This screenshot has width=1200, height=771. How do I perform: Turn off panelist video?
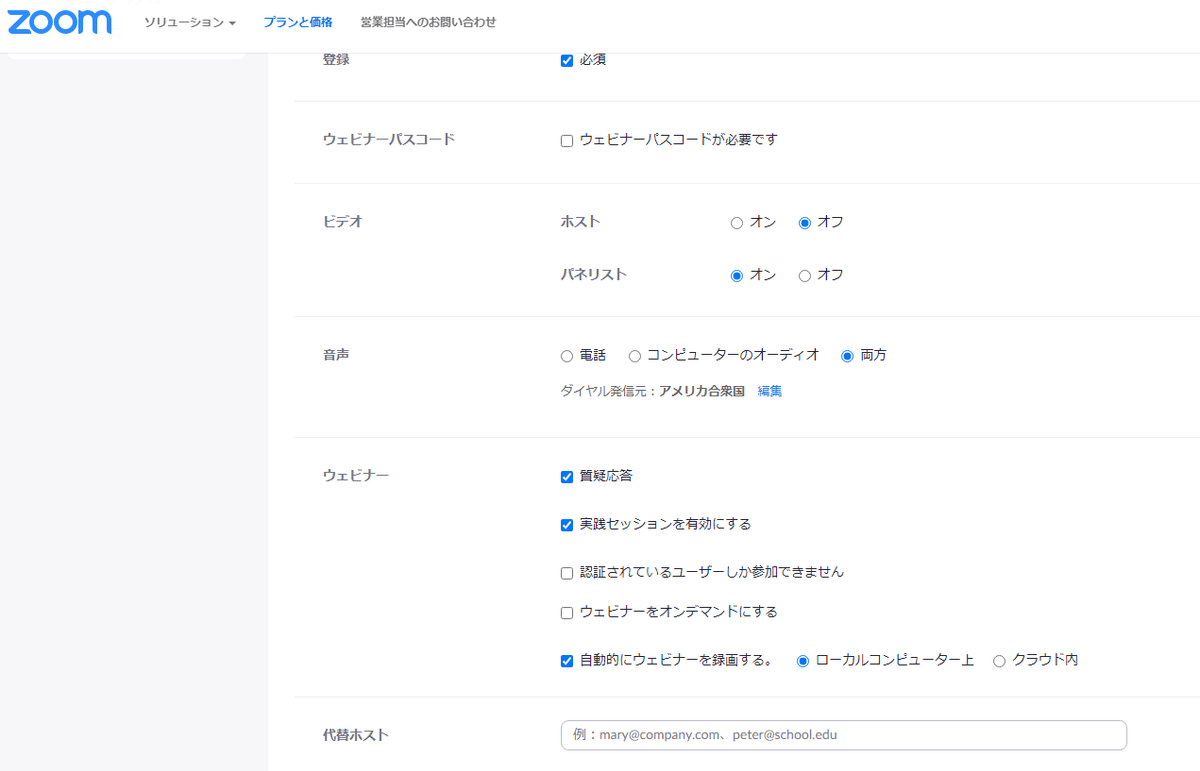pyautogui.click(x=803, y=274)
